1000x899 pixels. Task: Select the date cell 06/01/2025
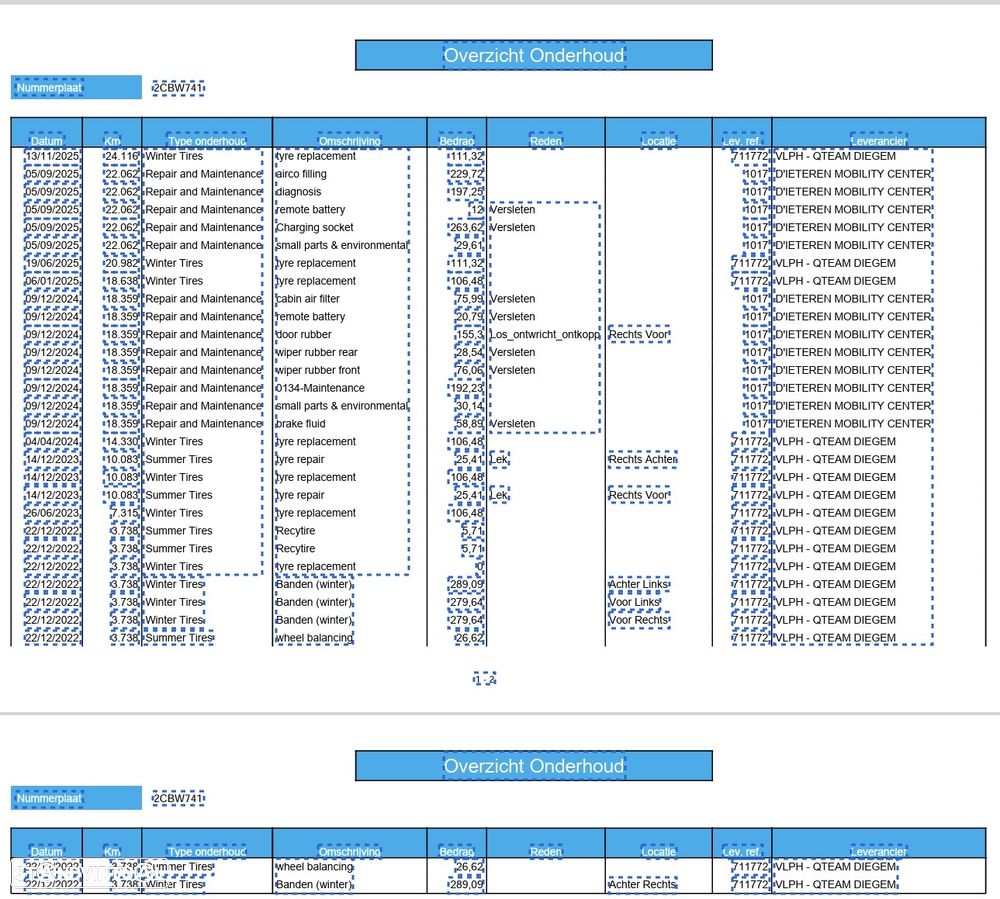coord(52,281)
